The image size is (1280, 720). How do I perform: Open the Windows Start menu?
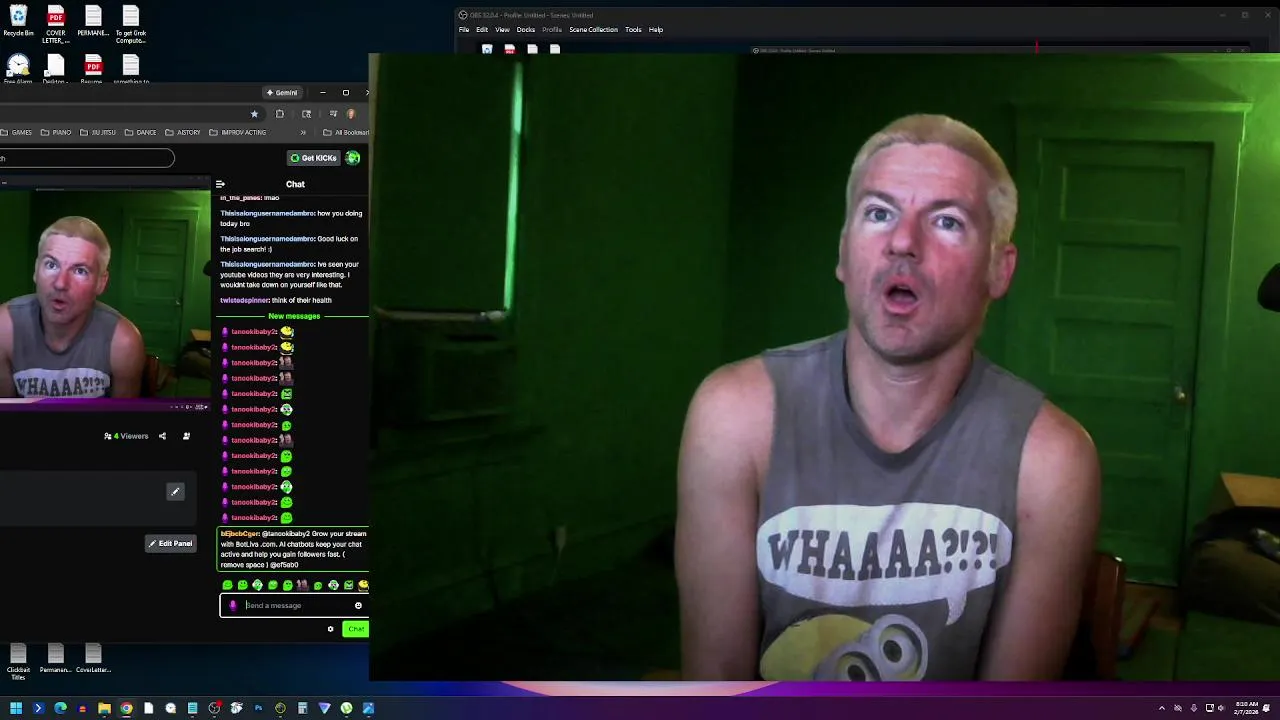pyautogui.click(x=16, y=708)
